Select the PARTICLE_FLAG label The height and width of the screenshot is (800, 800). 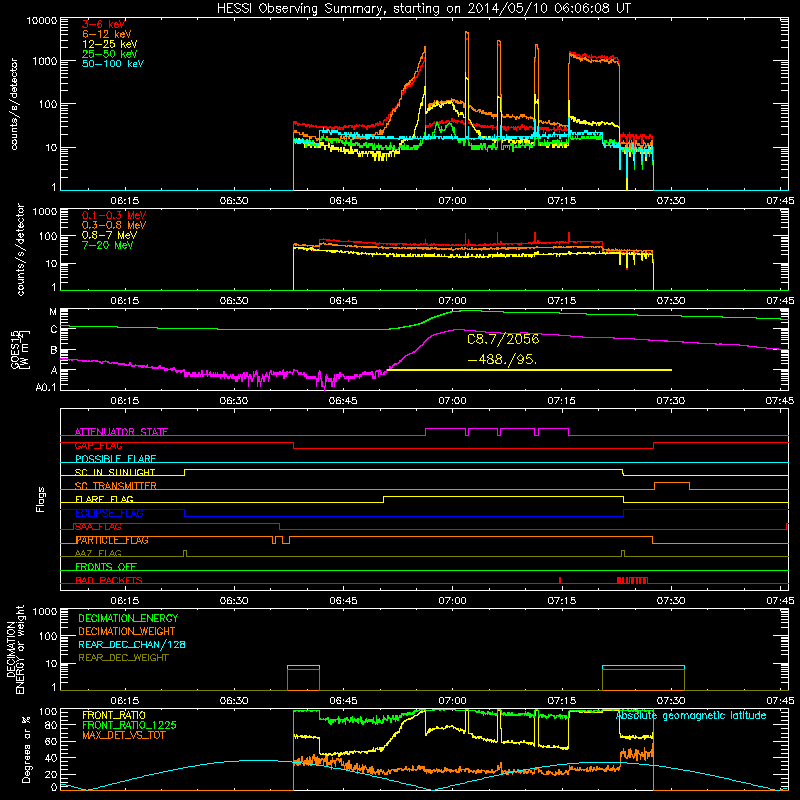point(112,540)
